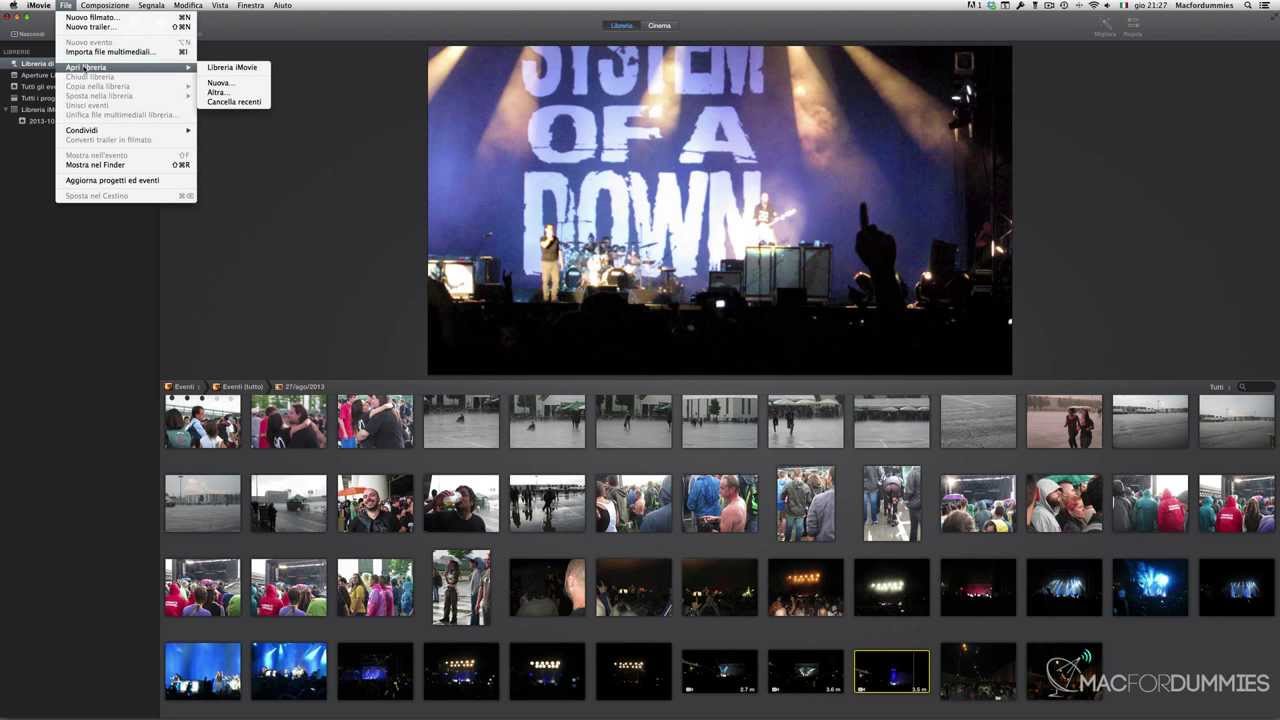Open the Composizione menu

pyautogui.click(x=105, y=5)
